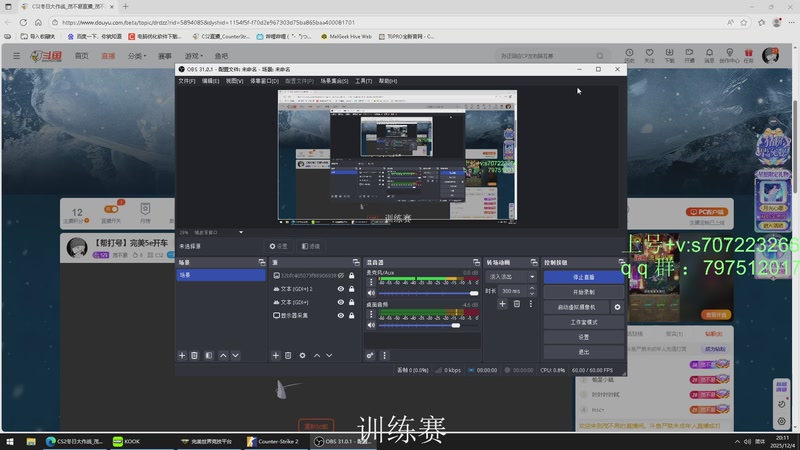800x450 pixels.
Task: Undock the scenes panel
Action: (262, 262)
